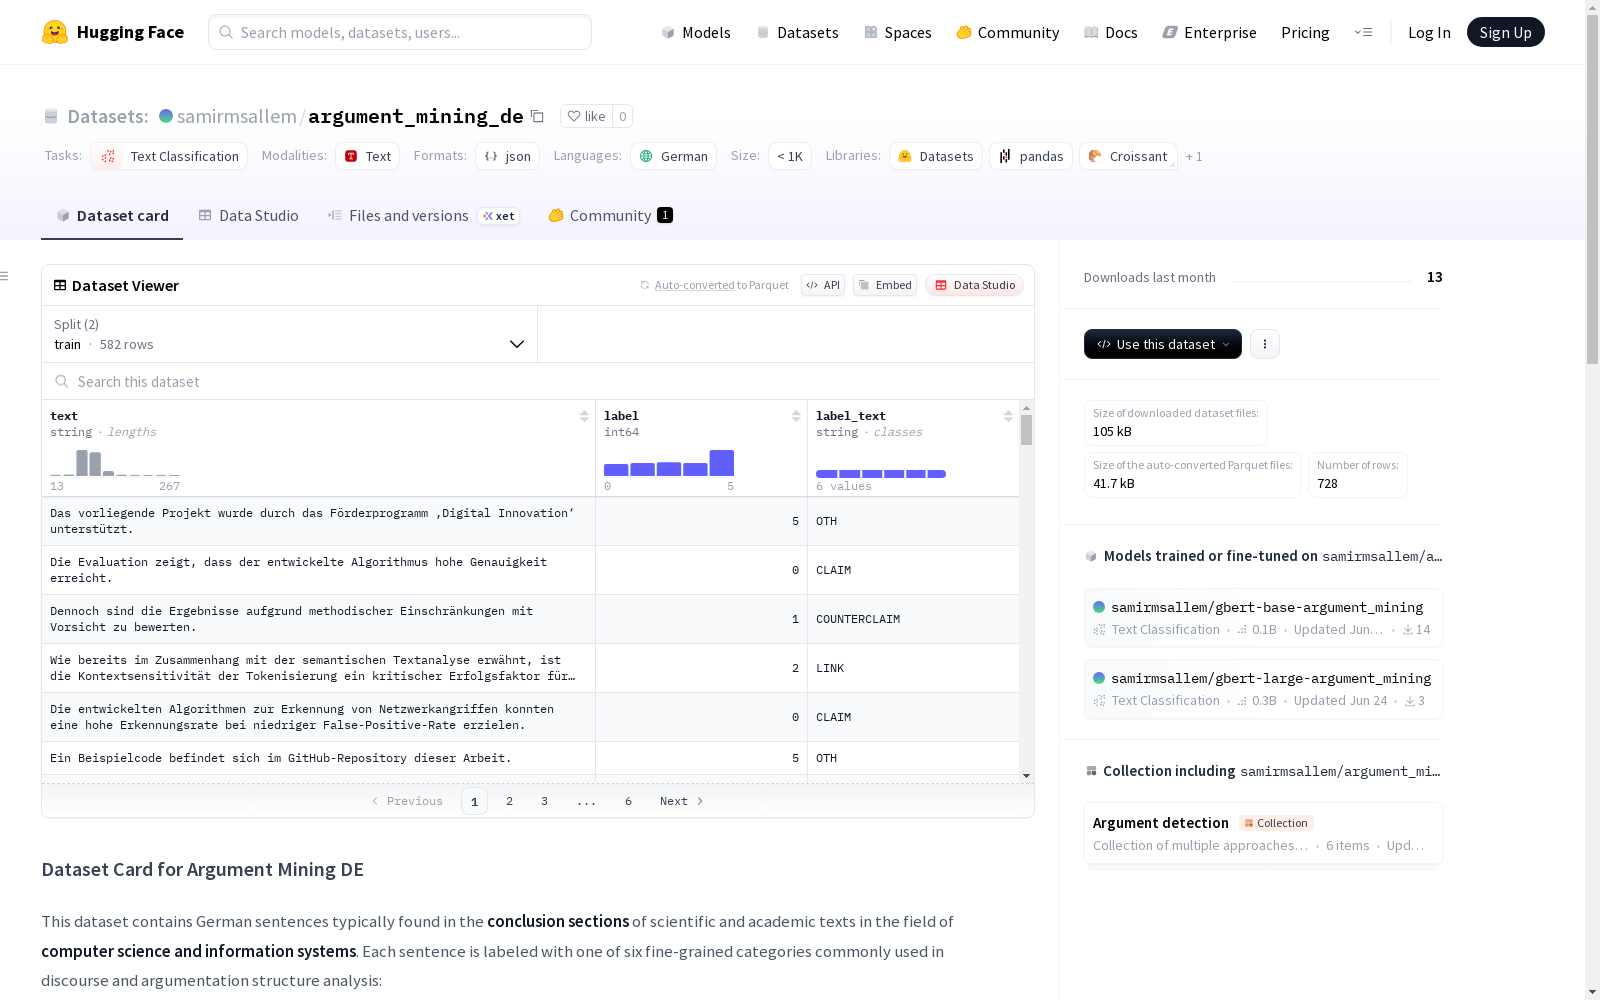Click the Hugging Face logo icon

tap(55, 32)
